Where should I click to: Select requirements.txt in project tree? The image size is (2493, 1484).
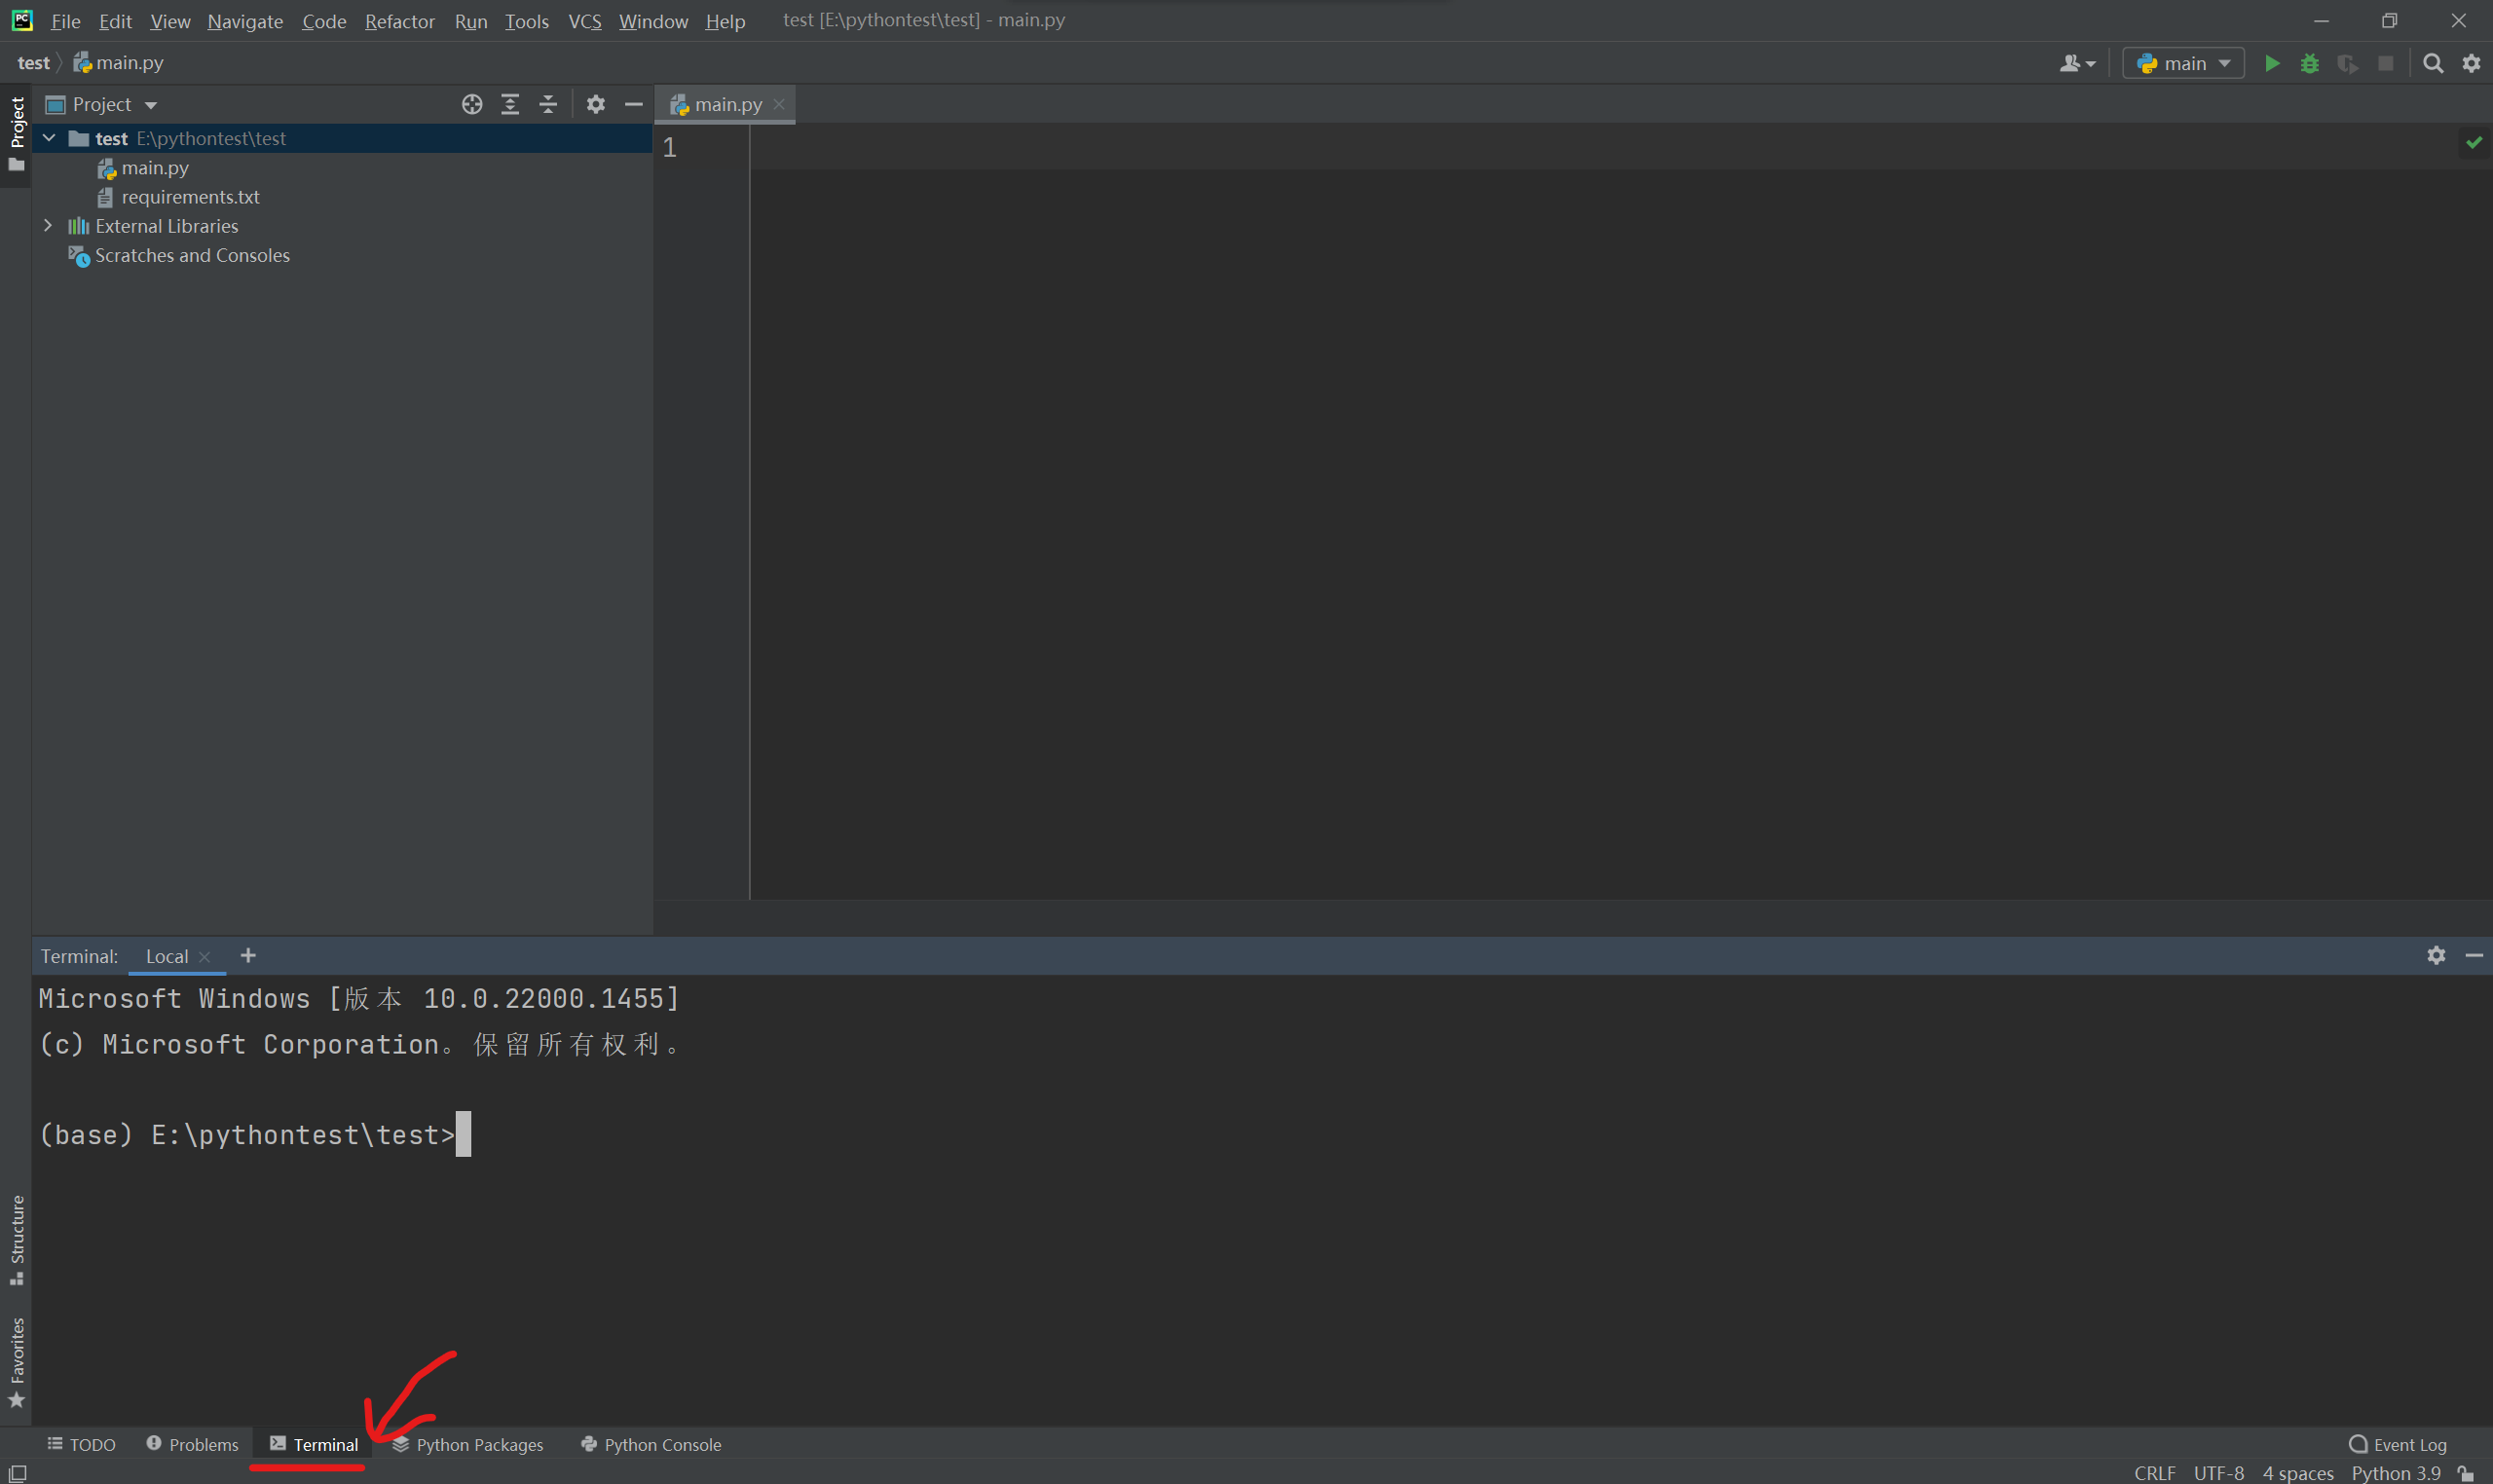pos(190,197)
